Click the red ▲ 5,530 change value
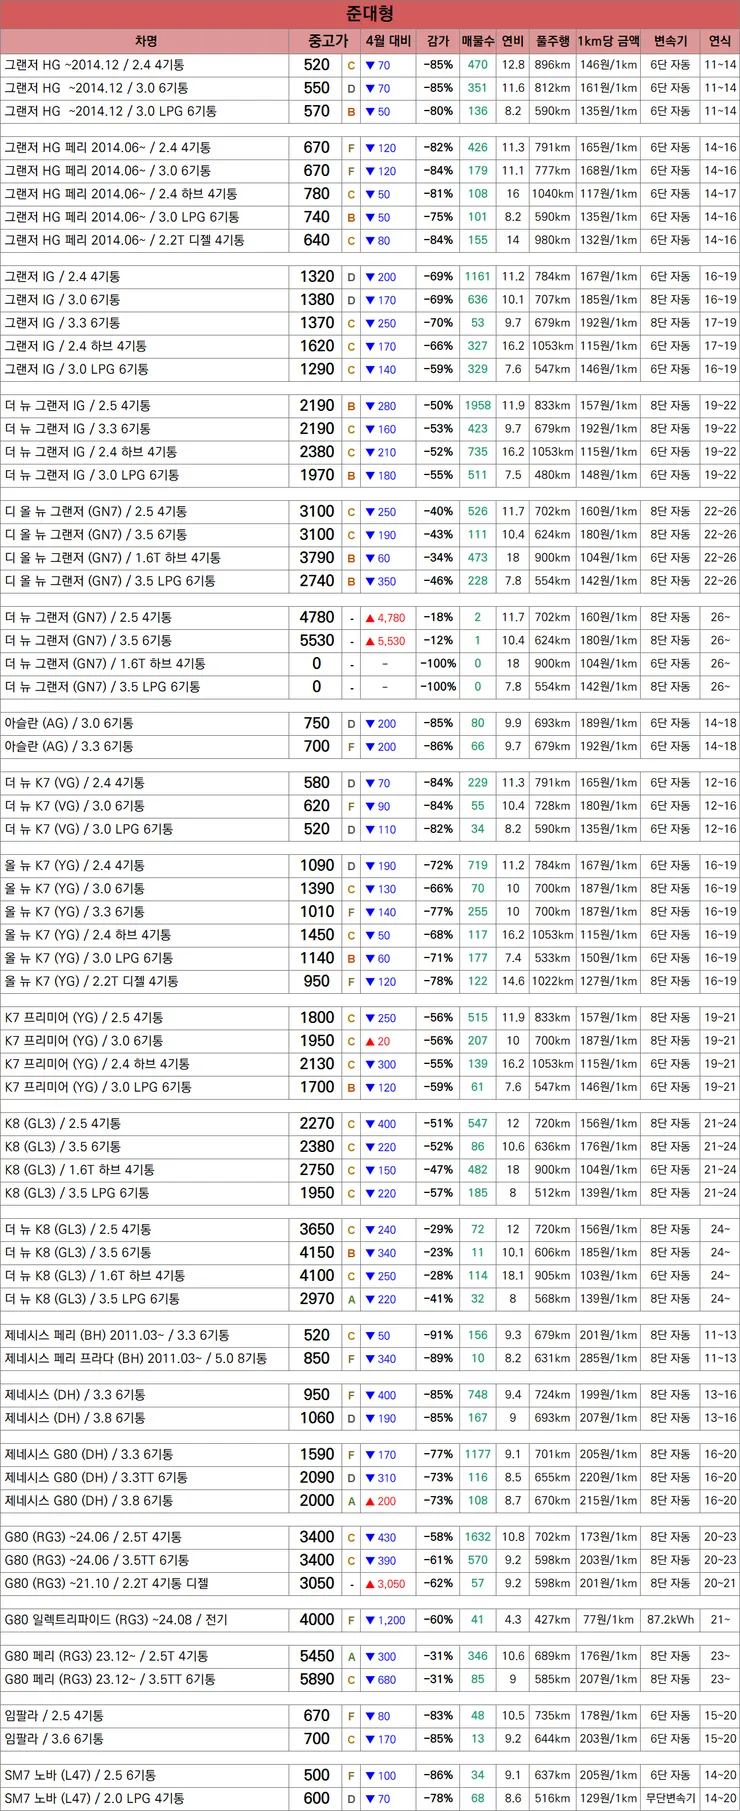Screen dimensions: 740x1811 (x=385, y=641)
